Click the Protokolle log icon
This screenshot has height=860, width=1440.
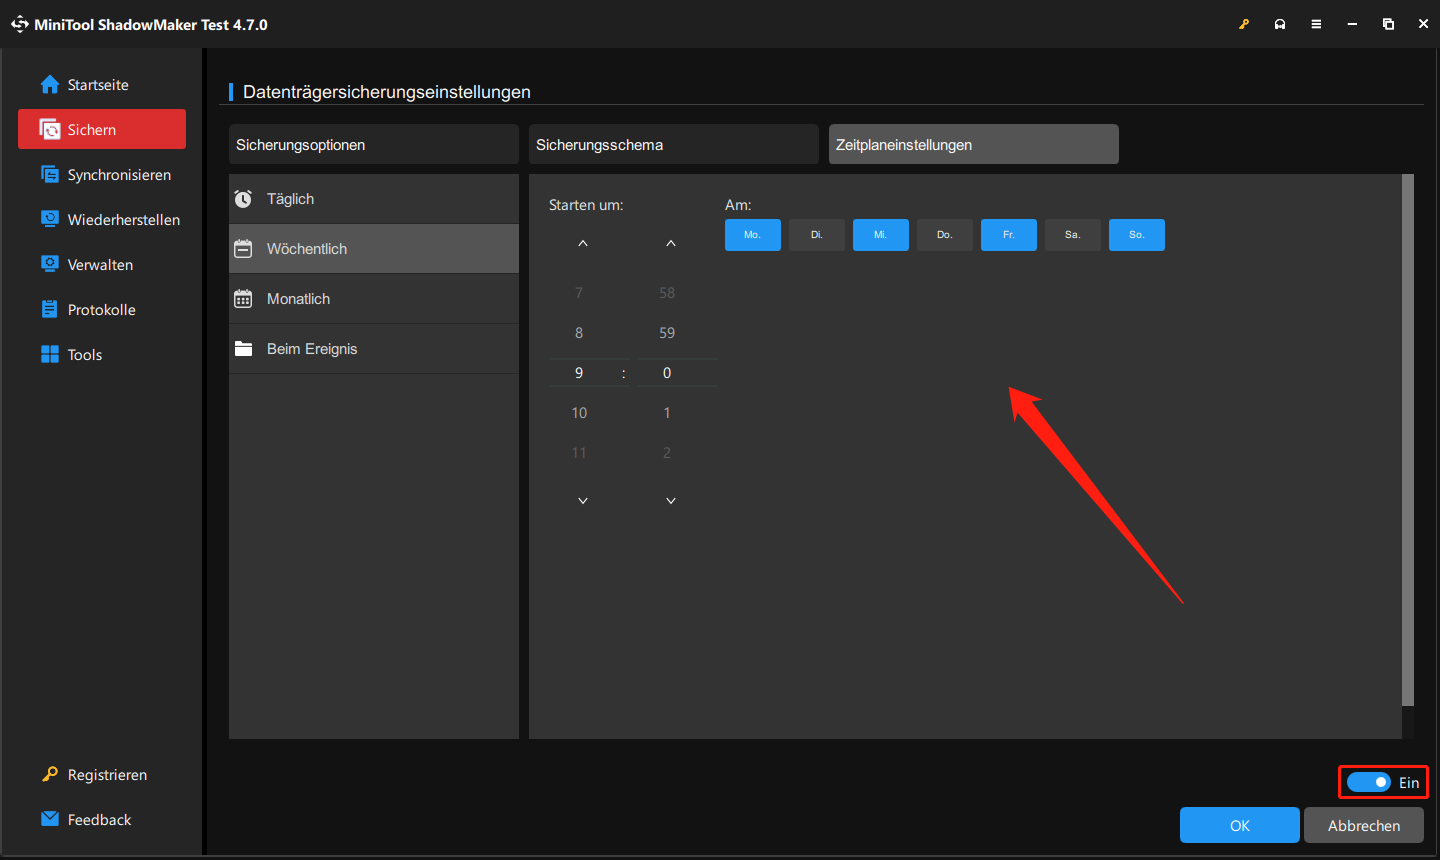[x=50, y=309]
